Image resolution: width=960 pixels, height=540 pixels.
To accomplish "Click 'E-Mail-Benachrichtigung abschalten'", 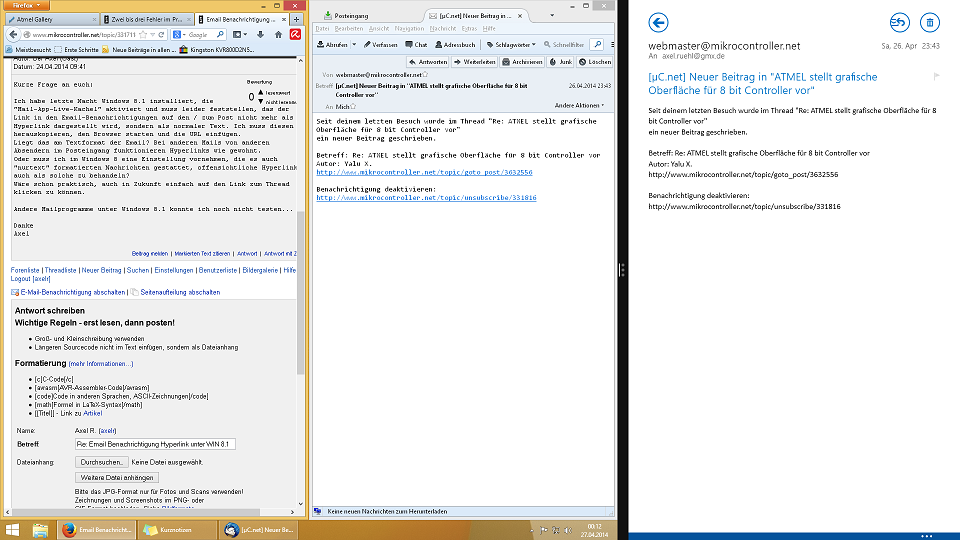I will coord(72,293).
